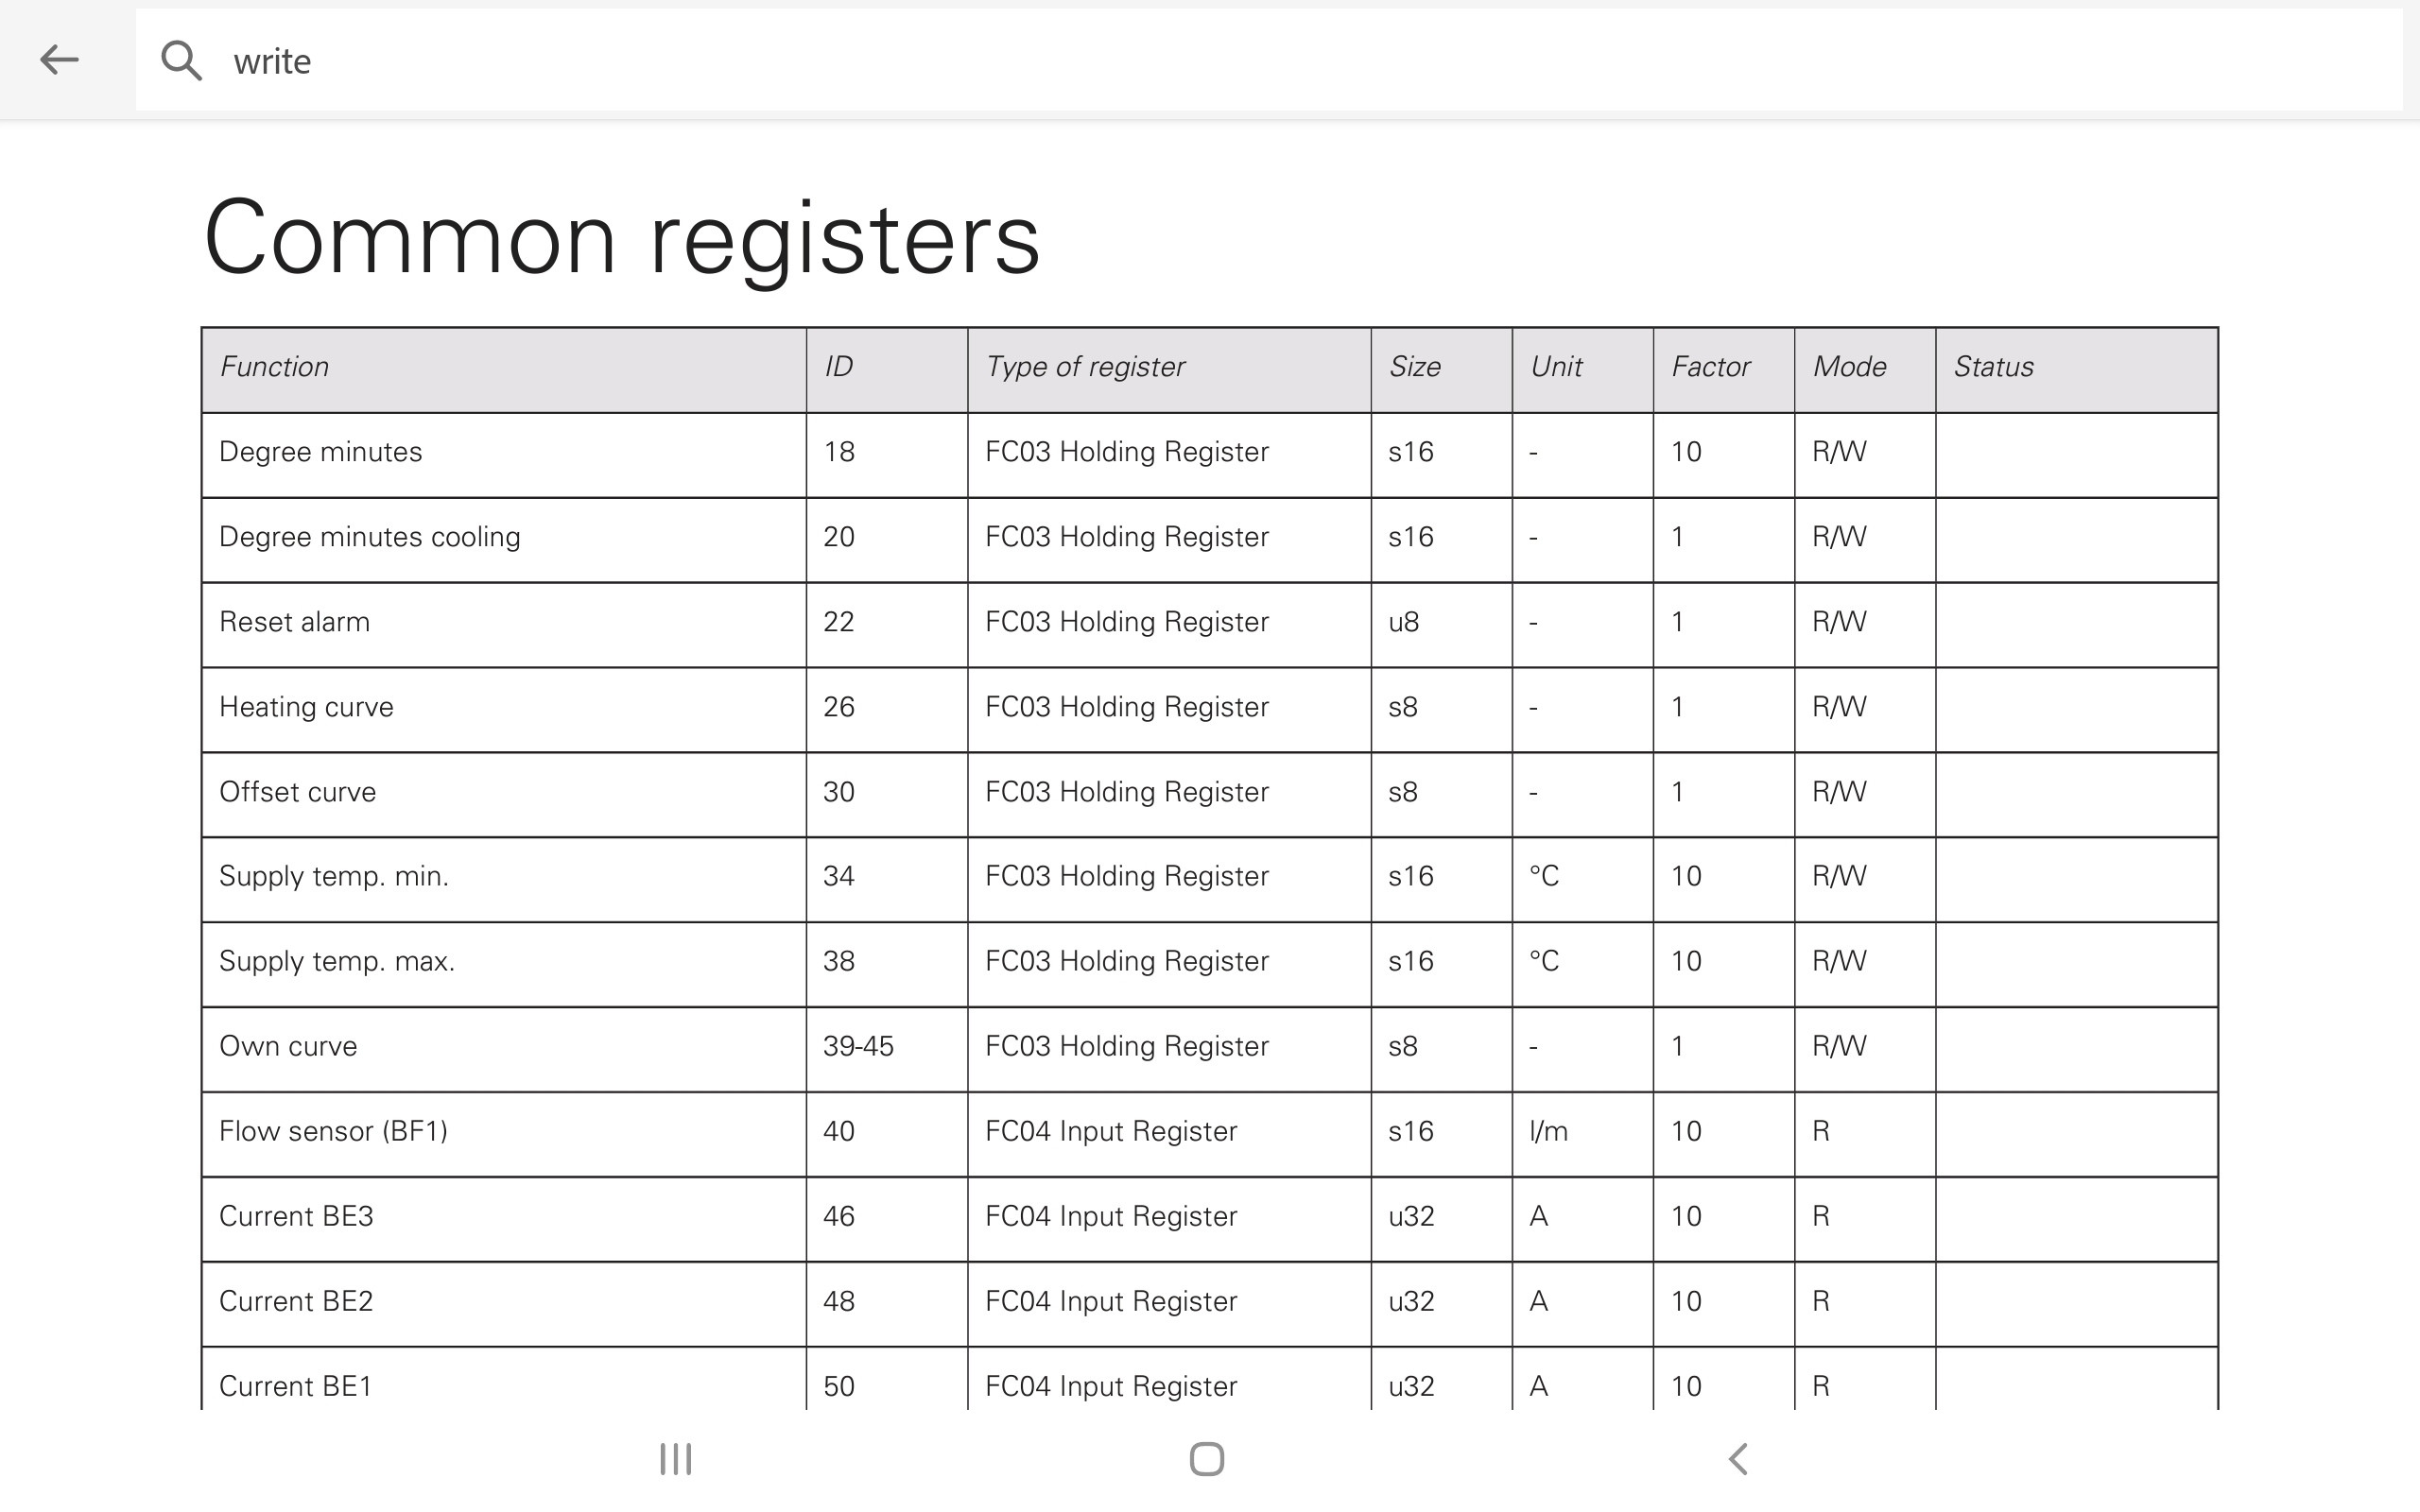Click the magnifying glass search icon
The height and width of the screenshot is (1512, 2420).
click(181, 61)
